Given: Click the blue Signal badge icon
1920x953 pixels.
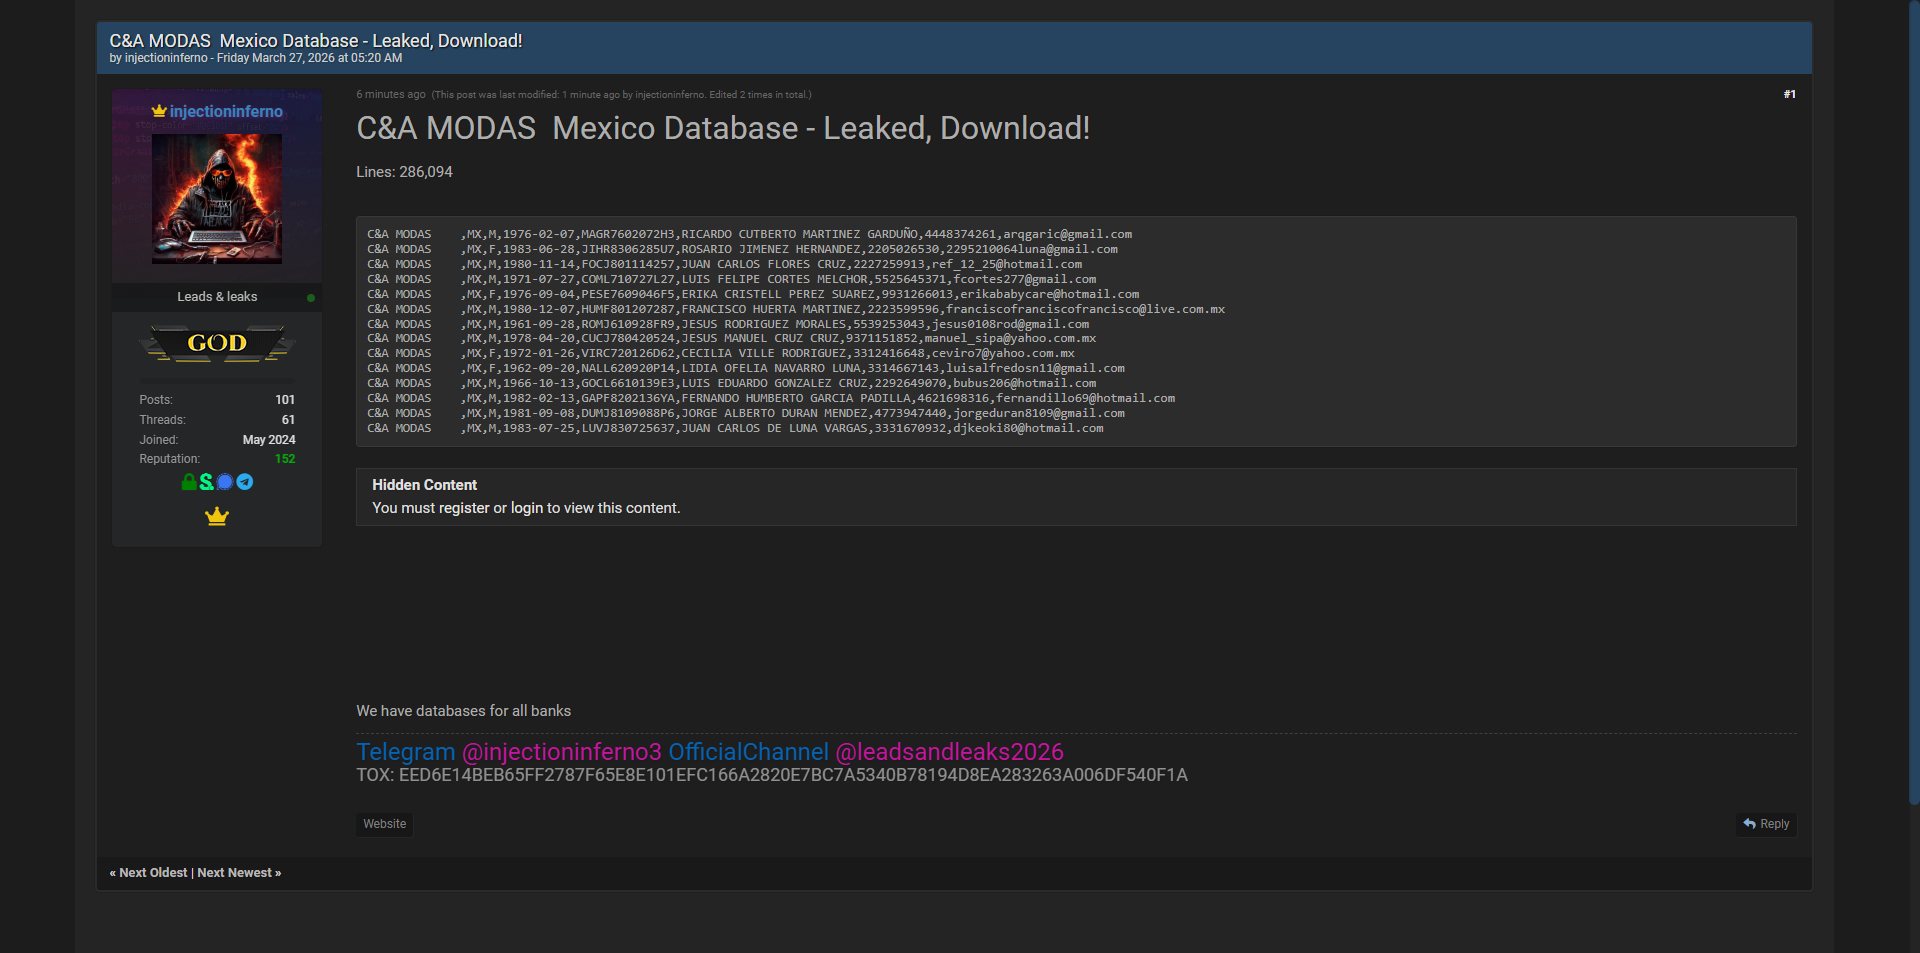Looking at the screenshot, I should 225,482.
